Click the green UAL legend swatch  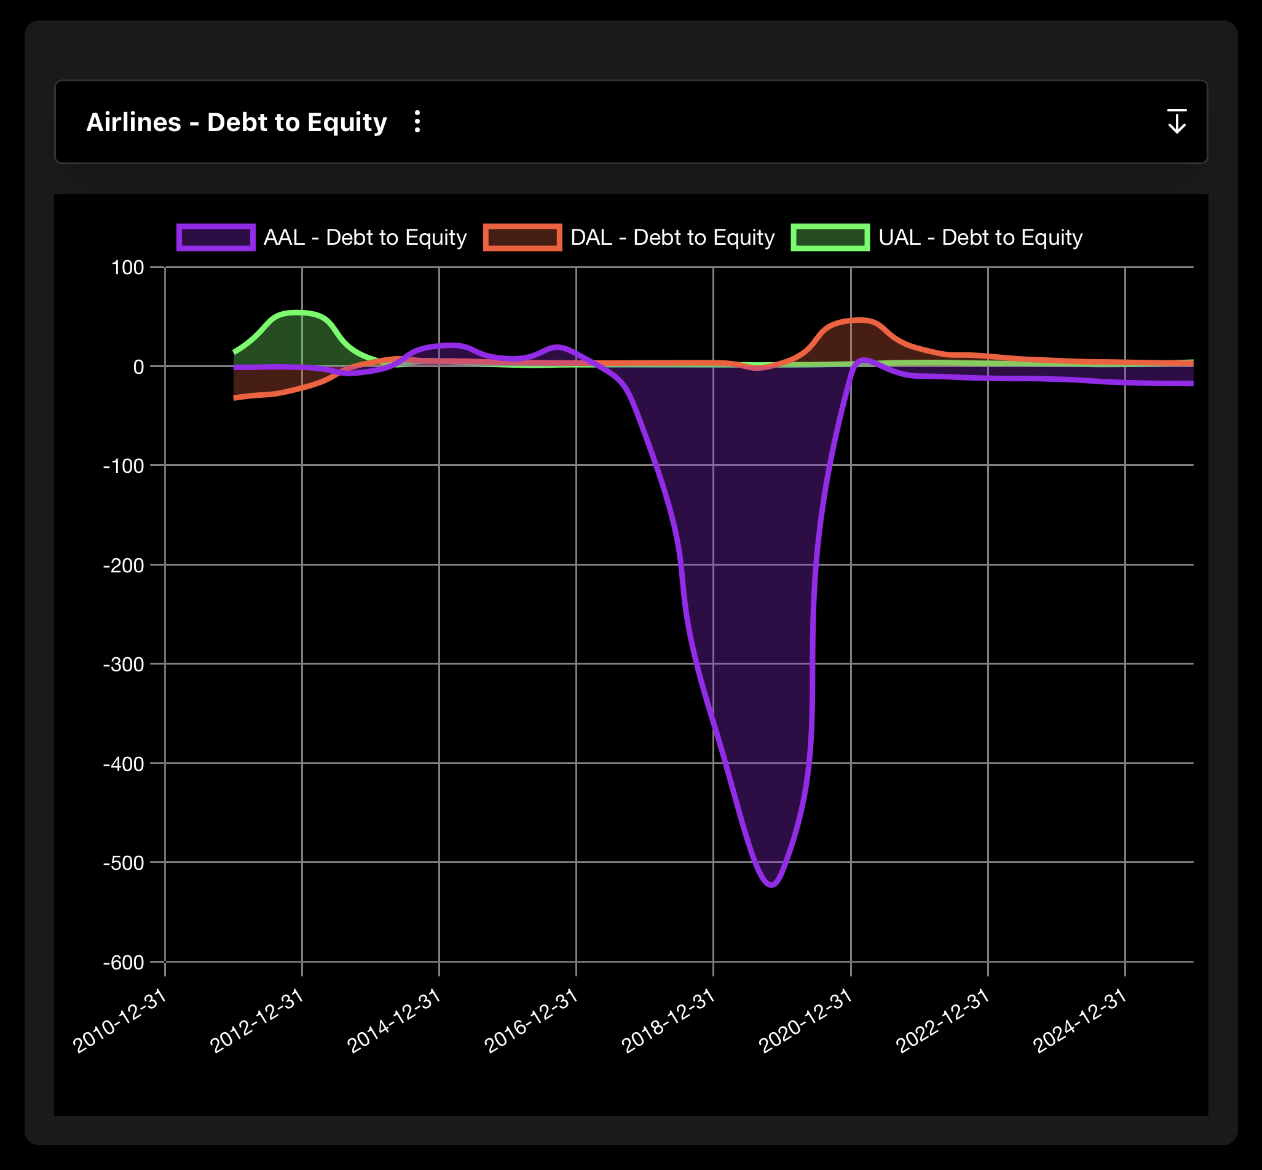(x=830, y=238)
